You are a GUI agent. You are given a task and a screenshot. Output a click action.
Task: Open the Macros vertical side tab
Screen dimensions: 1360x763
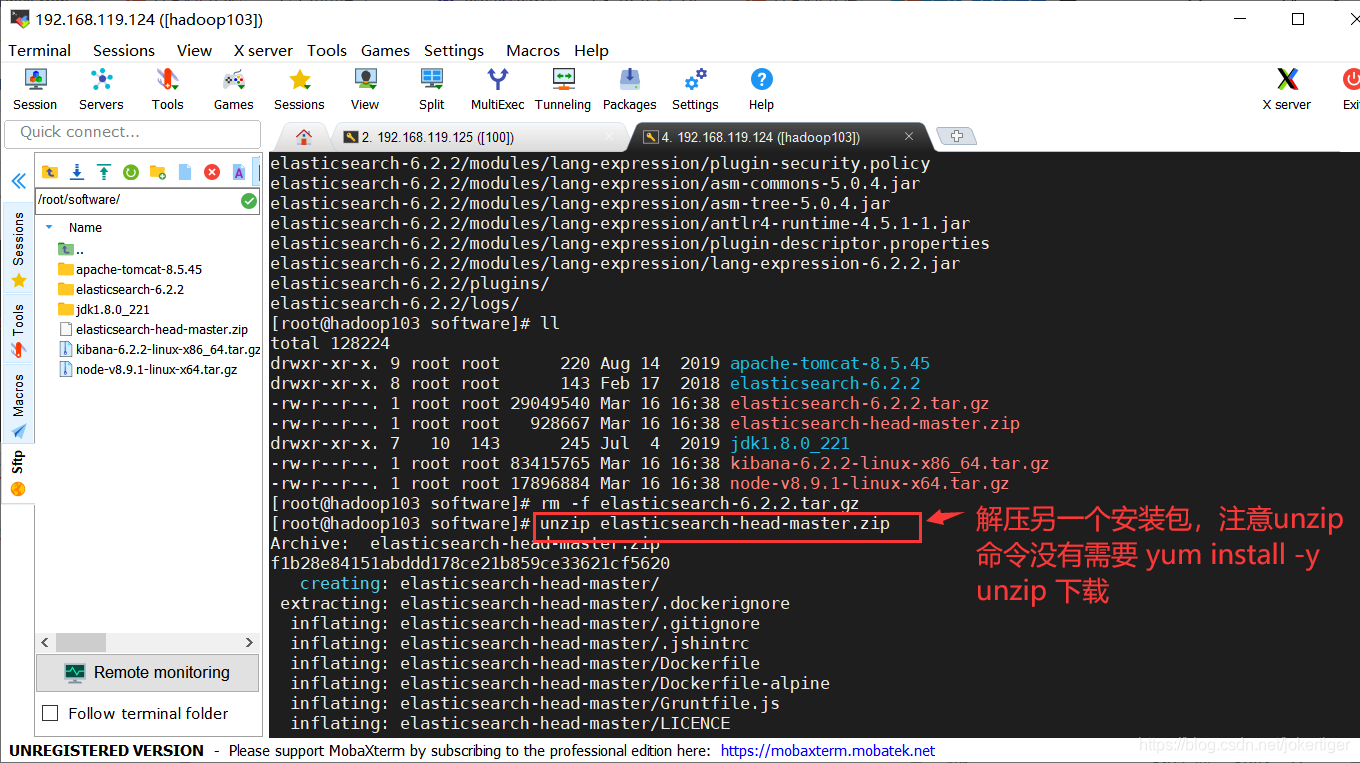pos(18,404)
